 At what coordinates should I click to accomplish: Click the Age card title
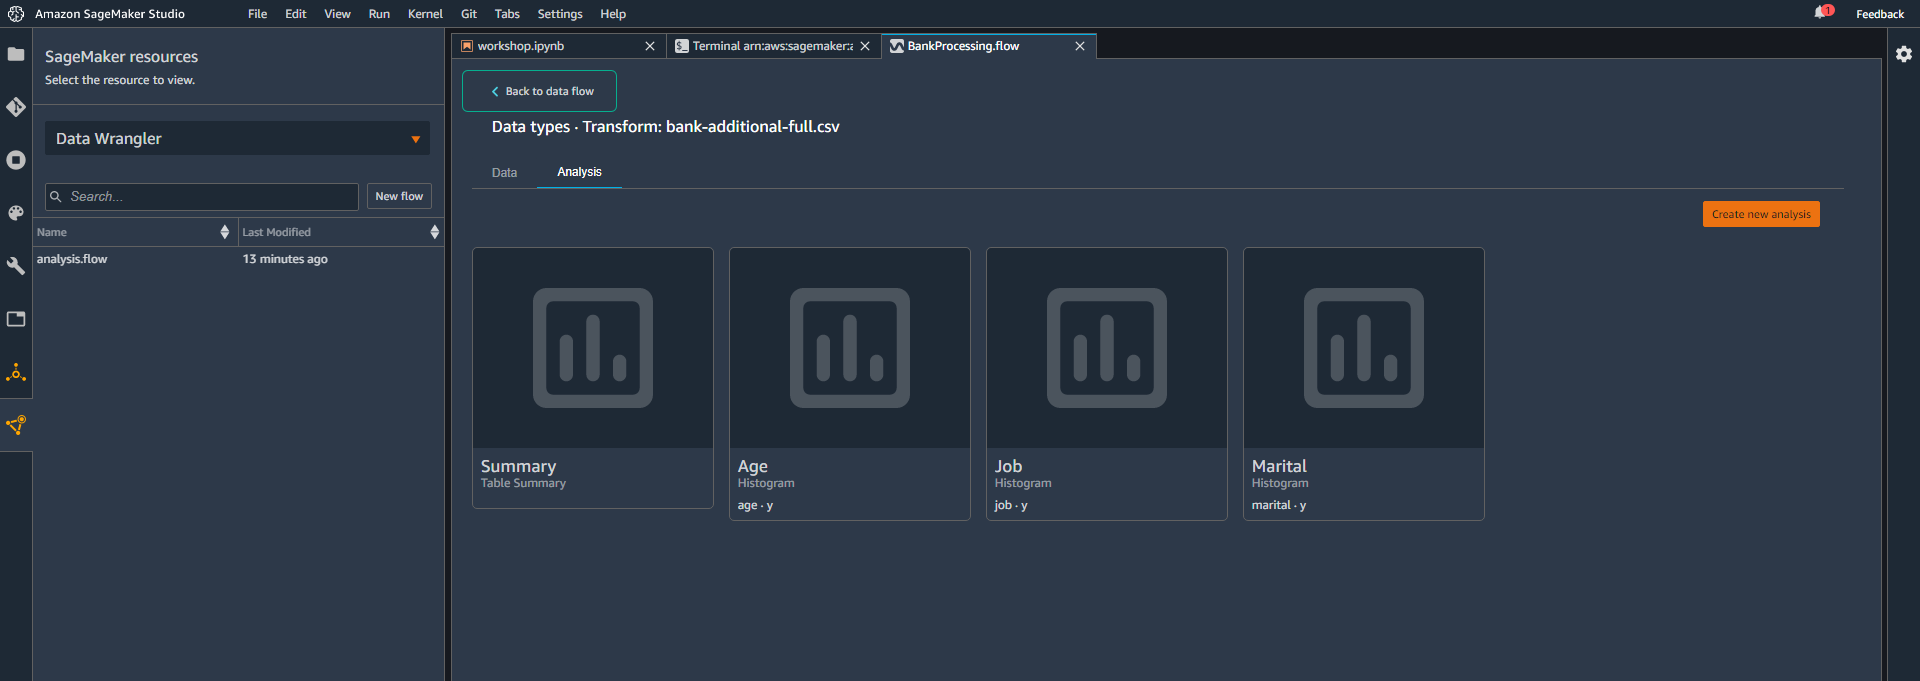tap(753, 466)
